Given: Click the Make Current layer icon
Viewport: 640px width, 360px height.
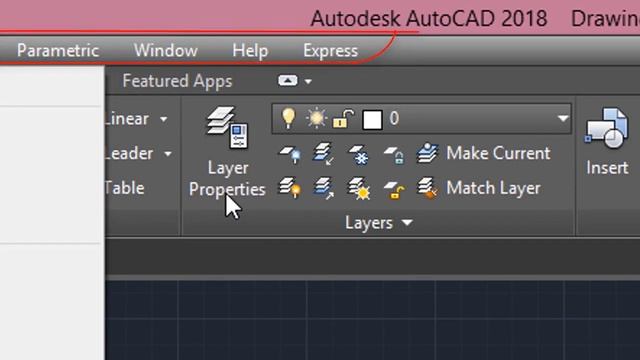Looking at the screenshot, I should [x=427, y=153].
